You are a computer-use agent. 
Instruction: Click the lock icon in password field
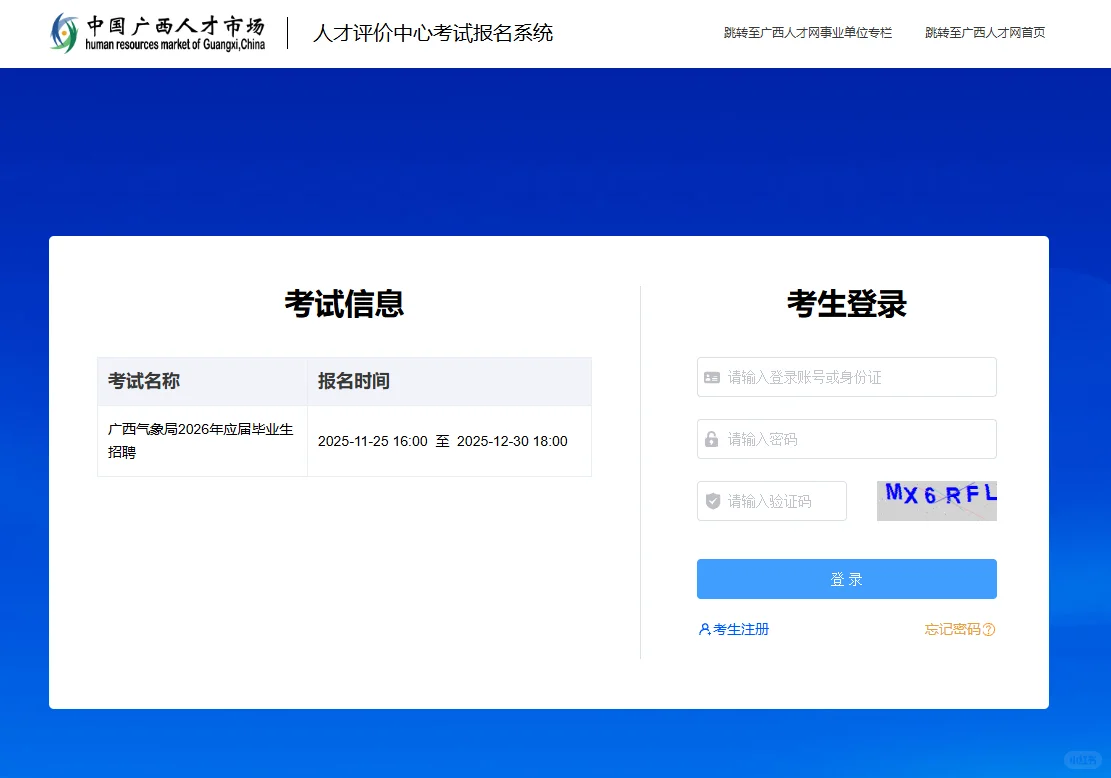[x=713, y=439]
